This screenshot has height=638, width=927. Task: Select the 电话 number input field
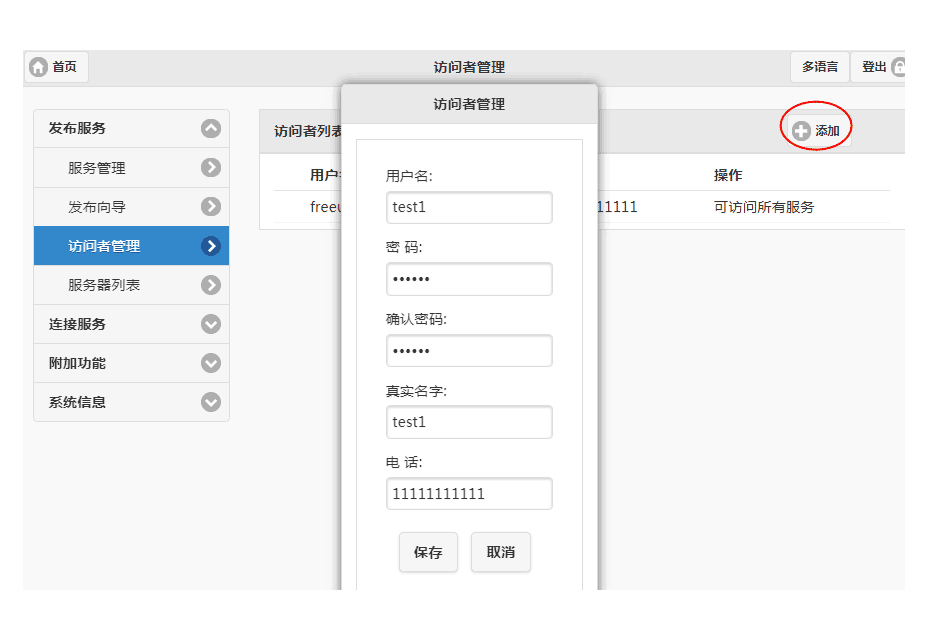click(x=468, y=494)
